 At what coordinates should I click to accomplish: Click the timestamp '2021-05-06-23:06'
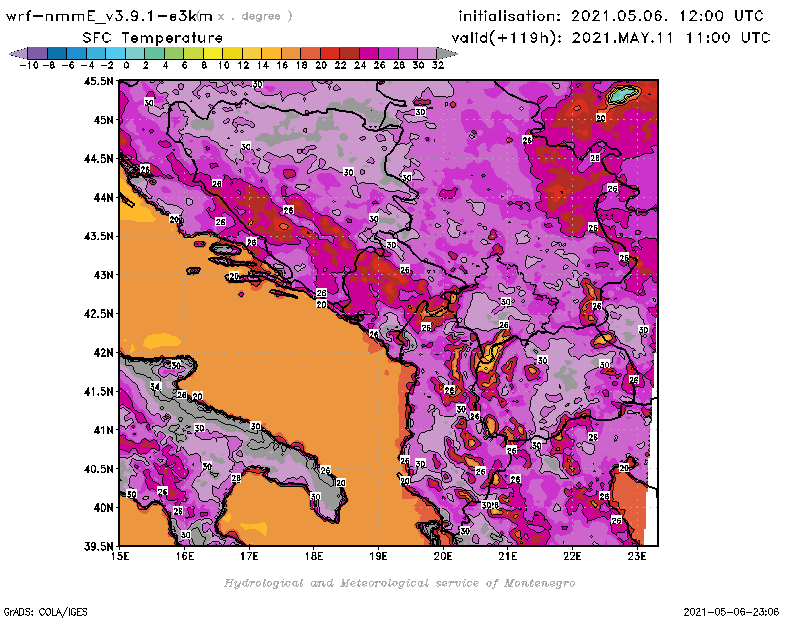731,612
